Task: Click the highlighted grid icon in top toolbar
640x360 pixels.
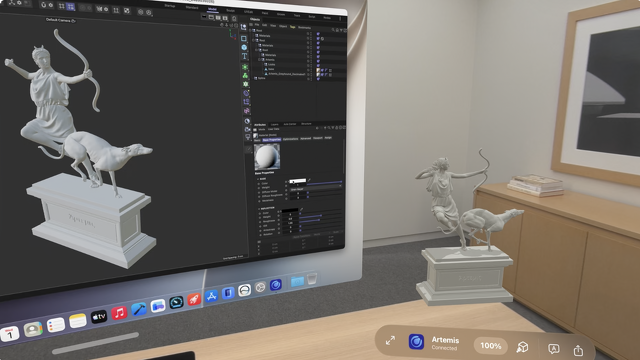Action: [71, 7]
